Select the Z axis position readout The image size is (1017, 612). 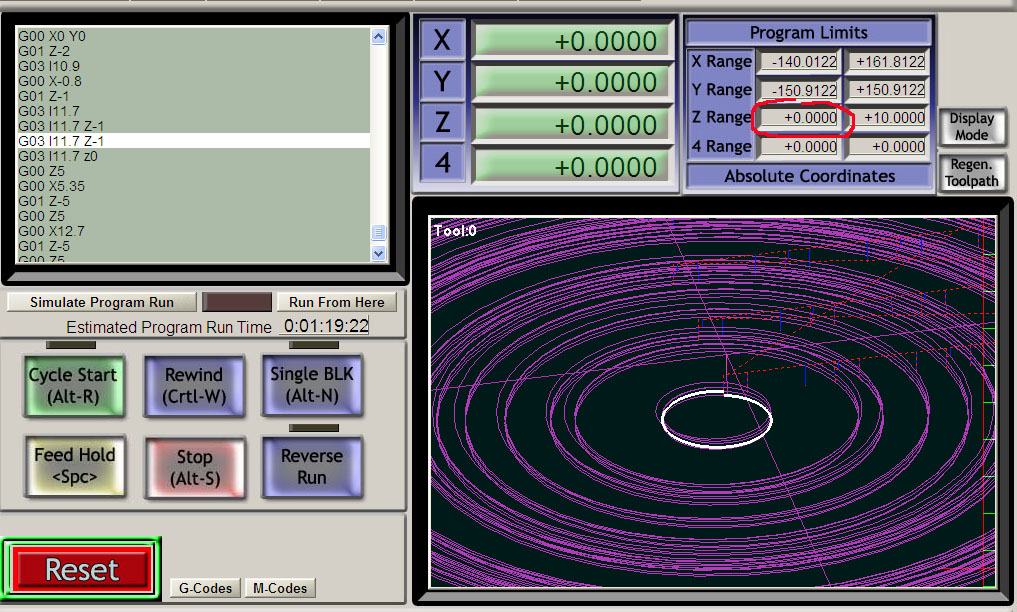point(571,124)
